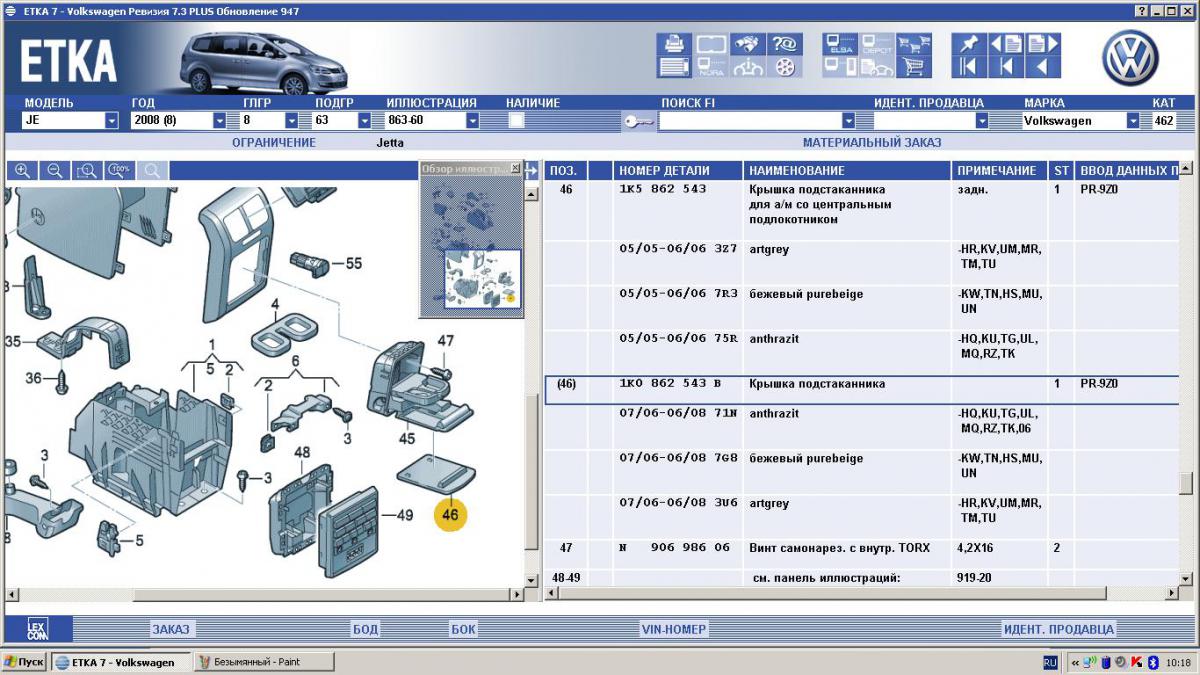Open the Kaspersky tray icon
This screenshot has height=675, width=1200.
coord(1136,662)
